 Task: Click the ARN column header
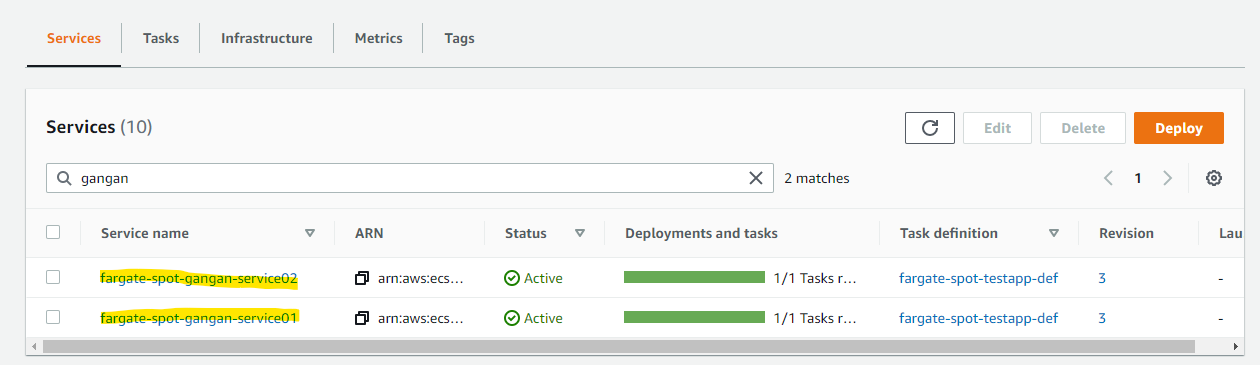coord(369,233)
